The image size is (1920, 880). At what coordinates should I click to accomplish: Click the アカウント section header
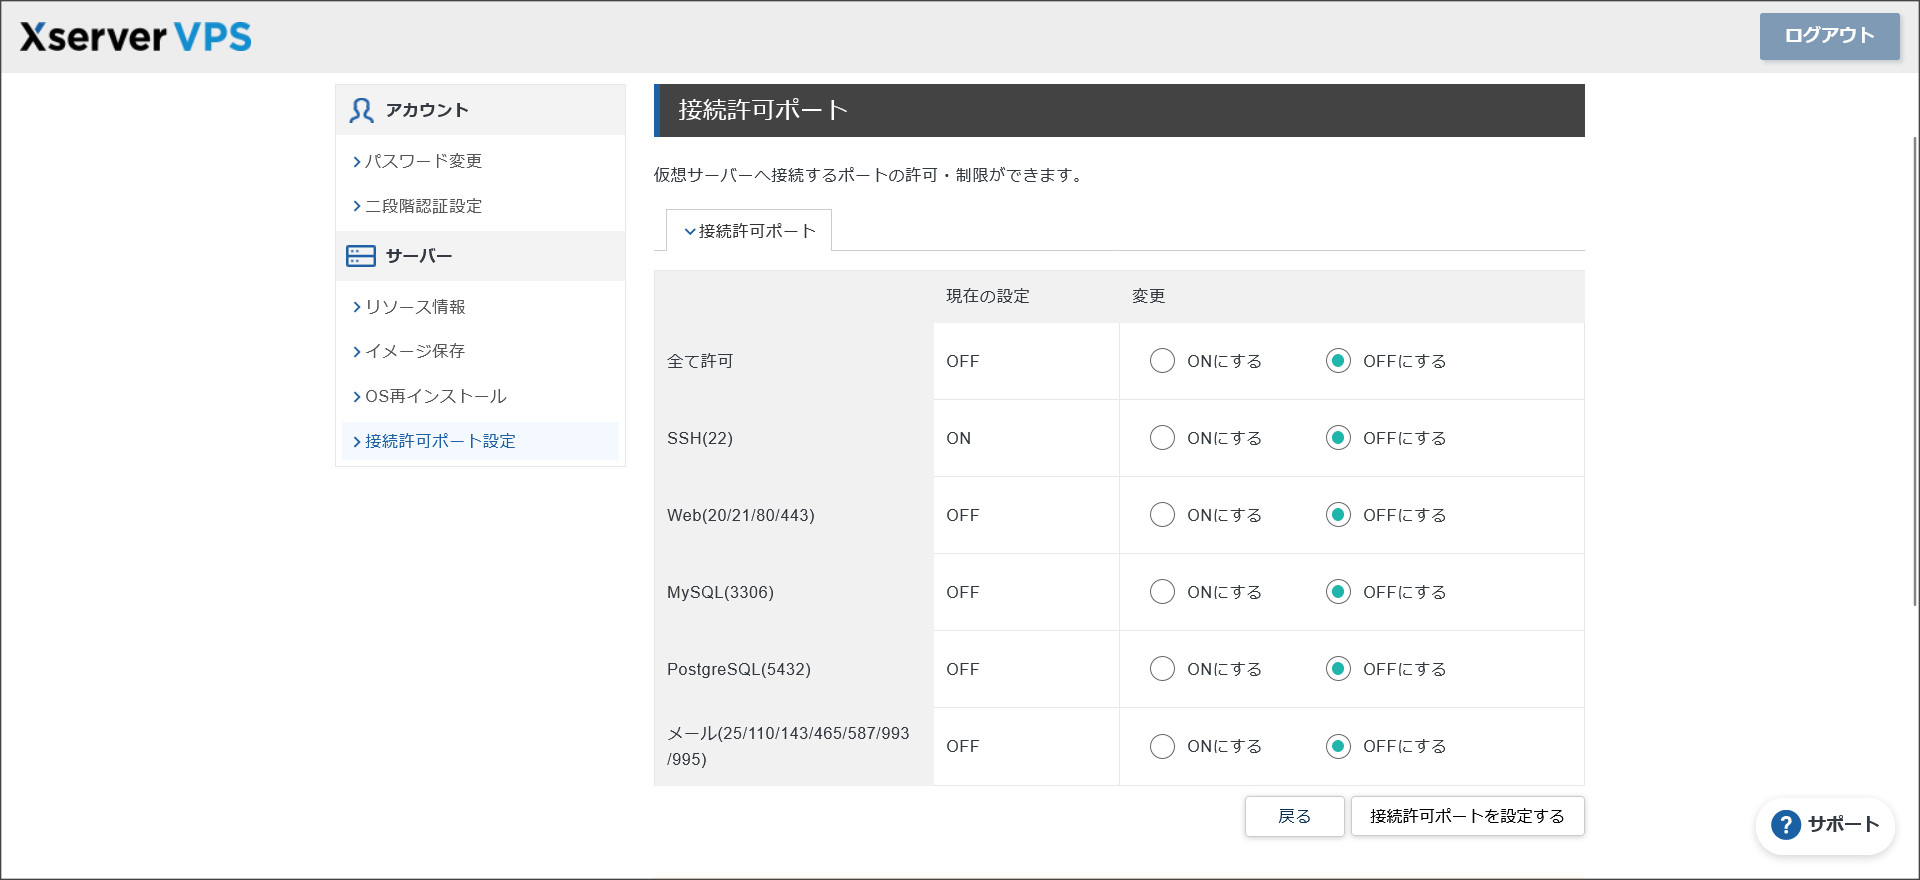click(480, 110)
